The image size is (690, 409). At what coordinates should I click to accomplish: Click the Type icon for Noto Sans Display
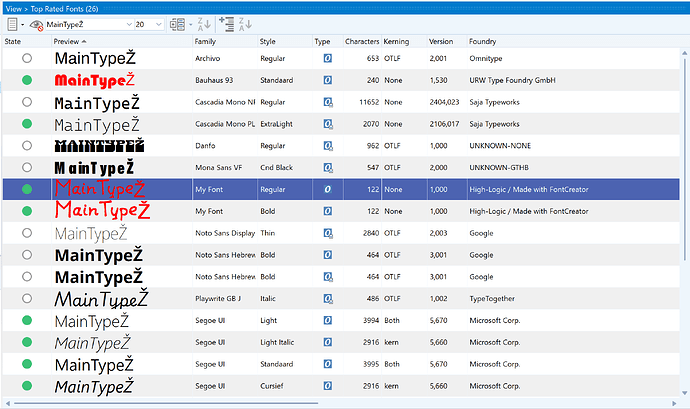[x=328, y=233]
